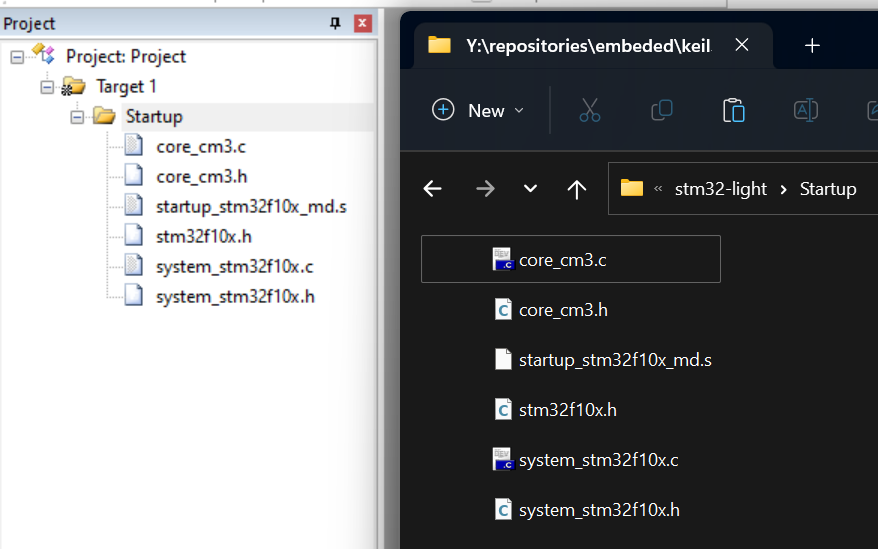Open the New dropdown in Explorer
This screenshot has width=878, height=549.
click(x=478, y=110)
